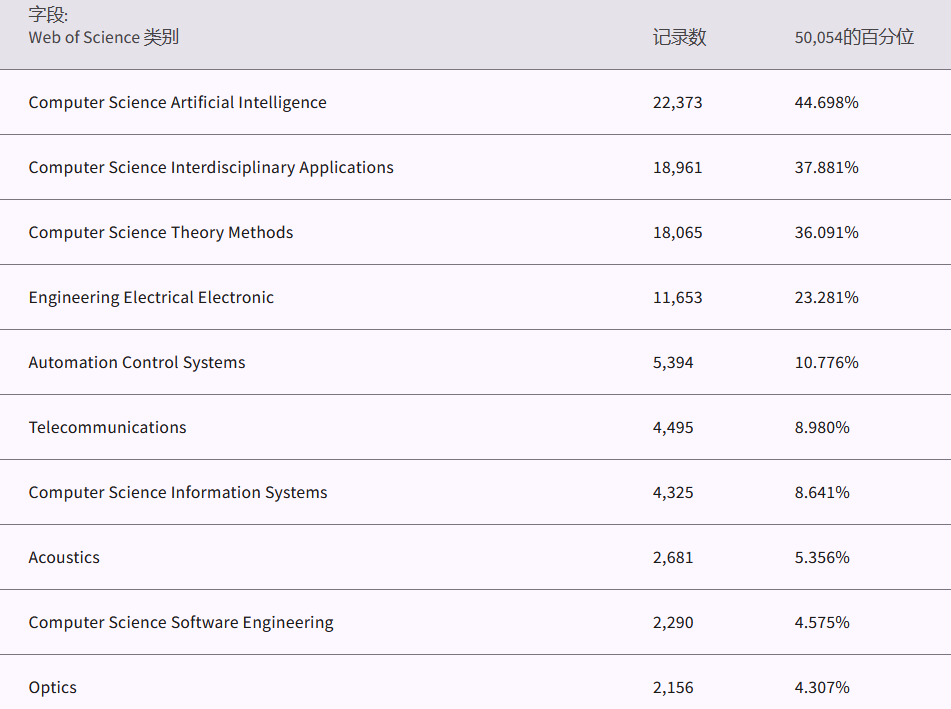Select Computer Science Artificial Intelligence category
Image resolution: width=951 pixels, height=709 pixels.
click(x=177, y=102)
